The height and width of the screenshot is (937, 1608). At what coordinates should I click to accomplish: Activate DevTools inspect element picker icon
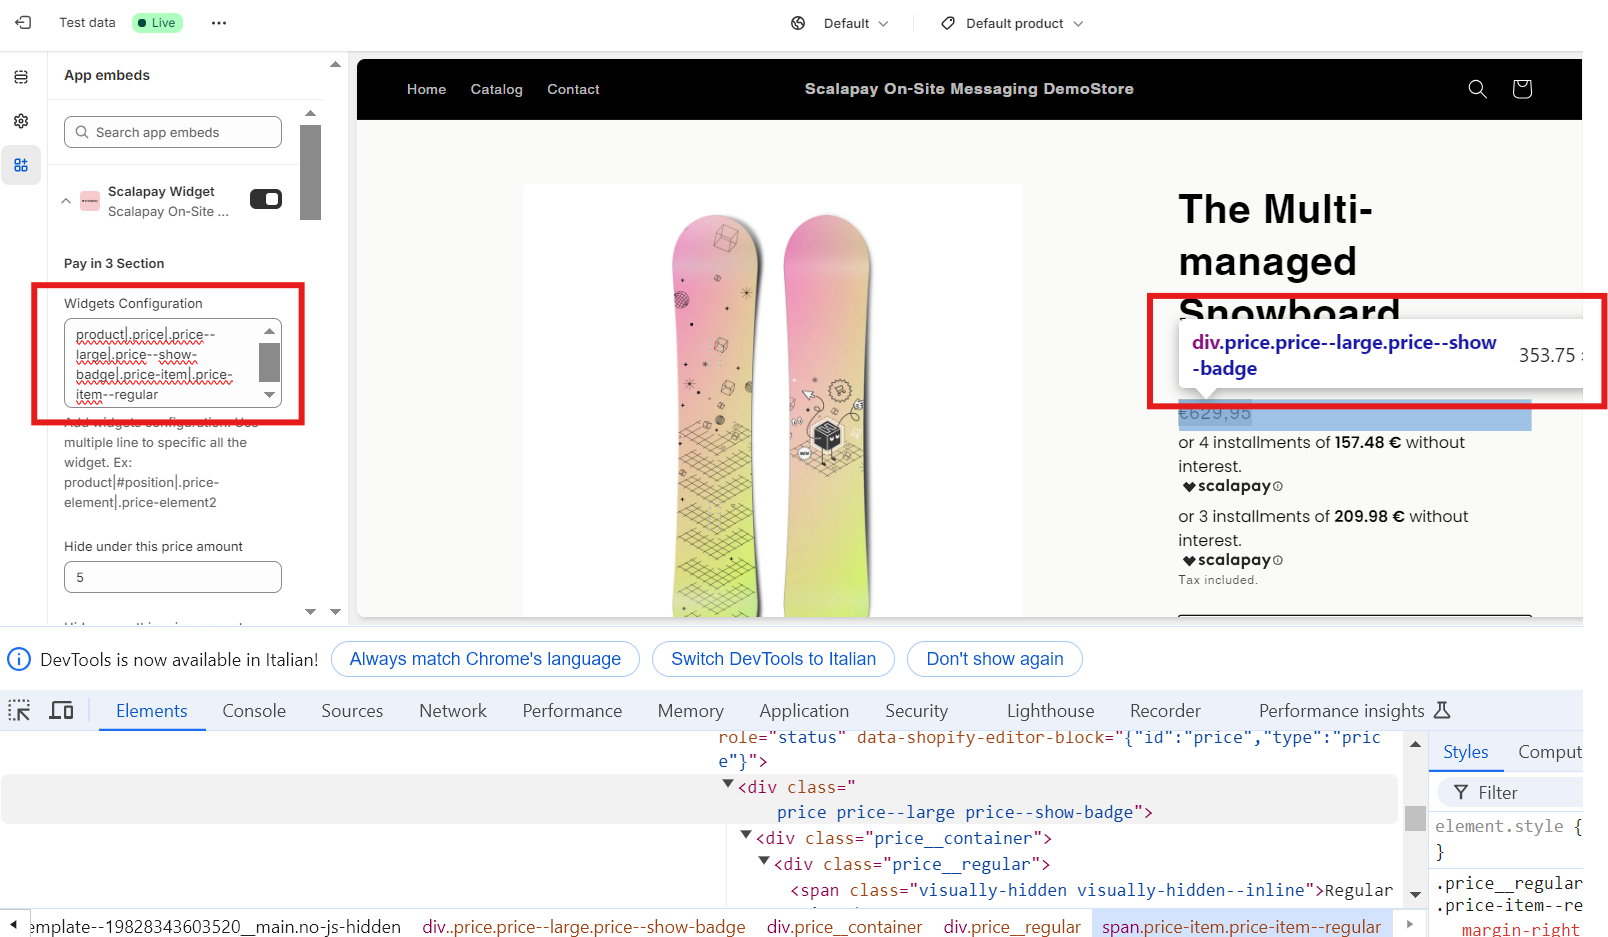tap(19, 710)
